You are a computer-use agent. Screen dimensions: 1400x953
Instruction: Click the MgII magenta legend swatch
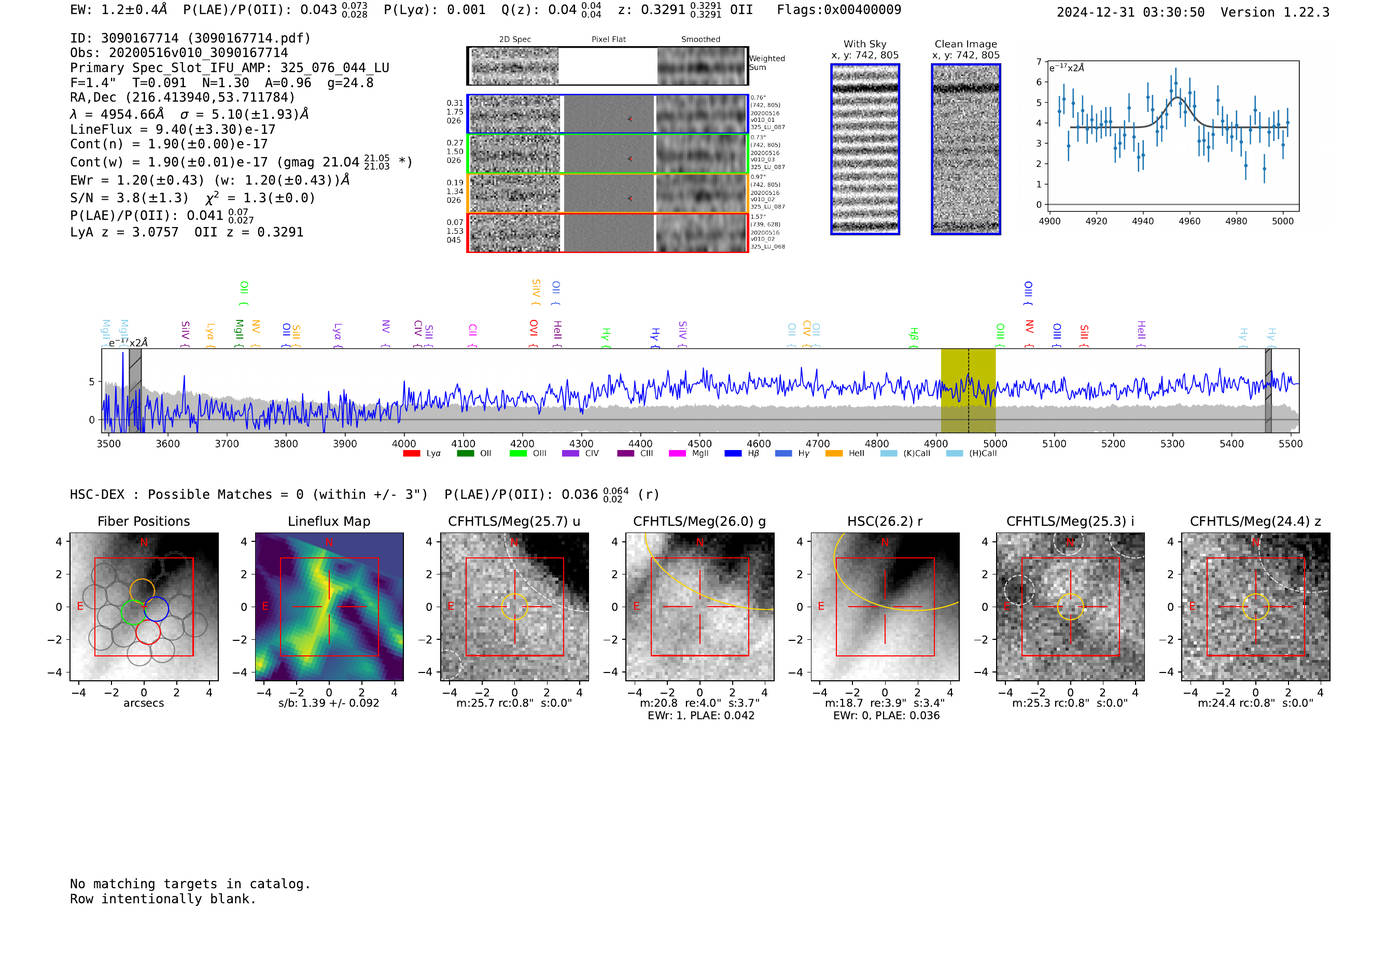[x=678, y=454]
